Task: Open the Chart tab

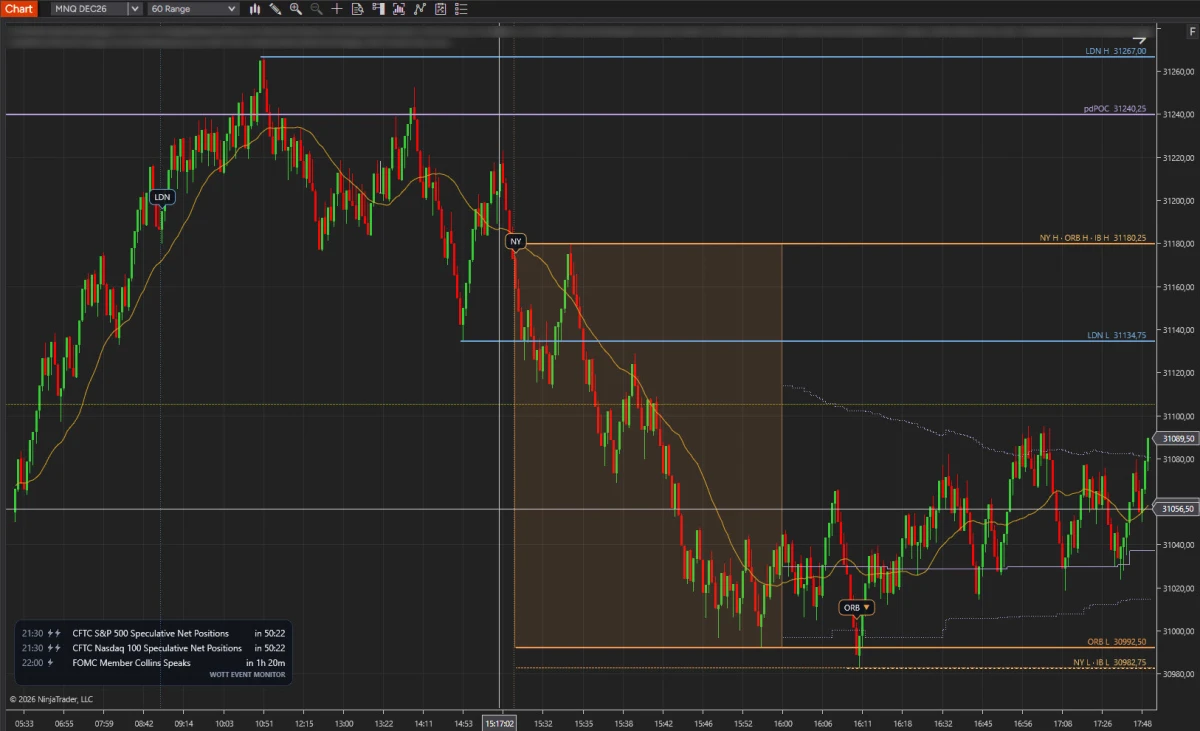Action: pyautogui.click(x=19, y=8)
